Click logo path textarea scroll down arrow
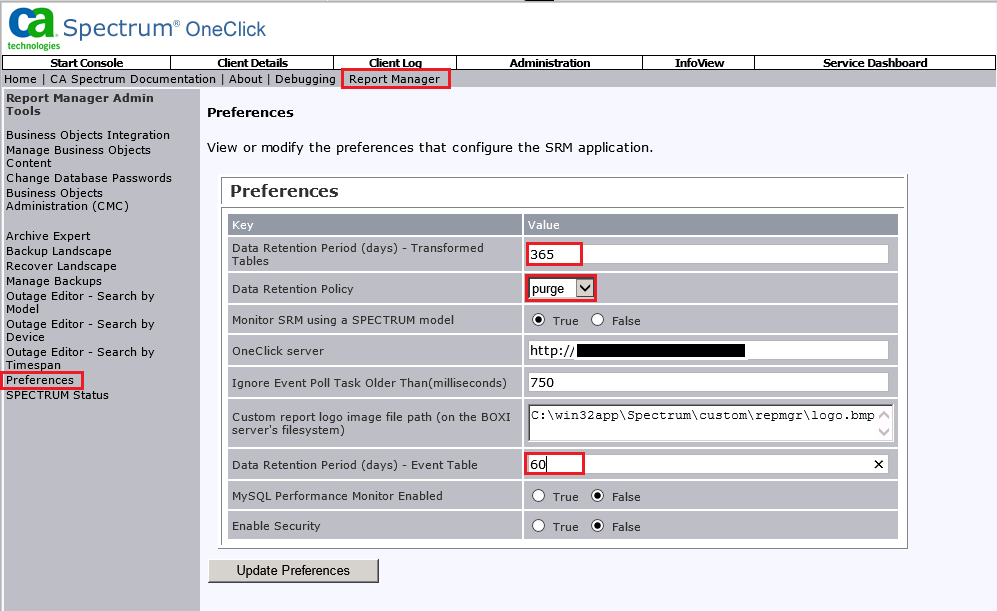Viewport: 997px width, 611px height. [x=884, y=432]
